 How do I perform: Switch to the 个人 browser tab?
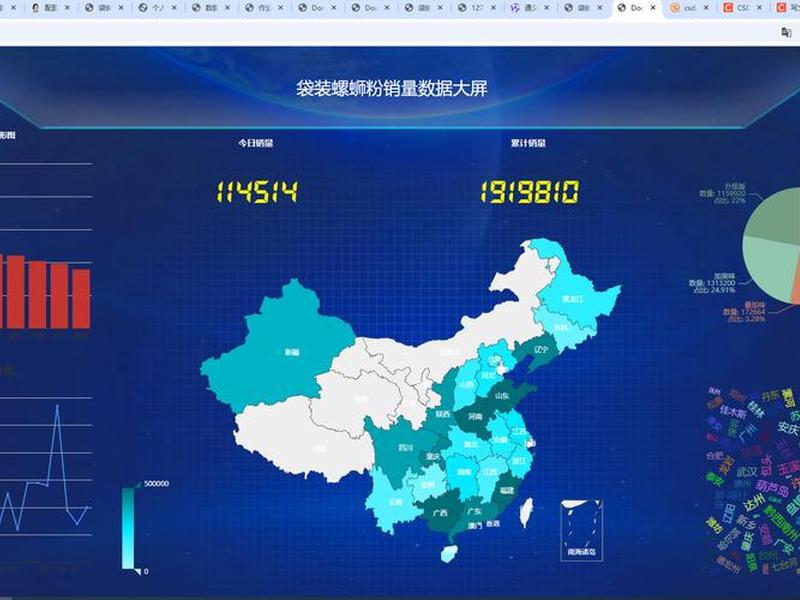click(156, 8)
